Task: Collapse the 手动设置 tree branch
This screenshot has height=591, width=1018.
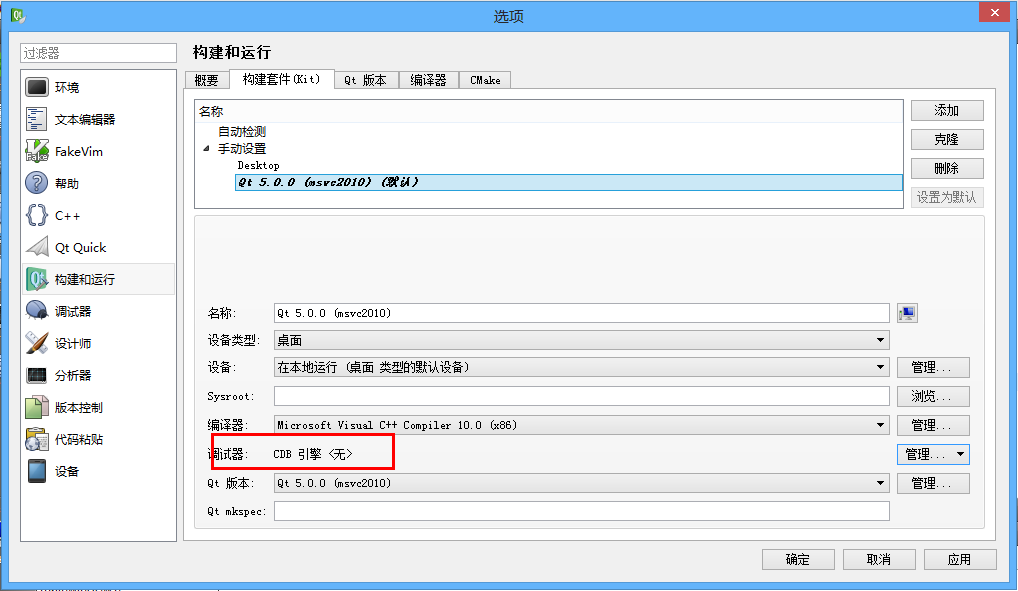Action: [205, 148]
